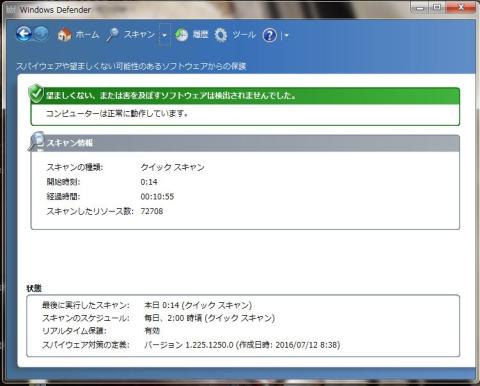This screenshot has height=386, width=480.
Task: Click the text 'コンピューターは正常に動作しています。'
Action: (x=117, y=114)
